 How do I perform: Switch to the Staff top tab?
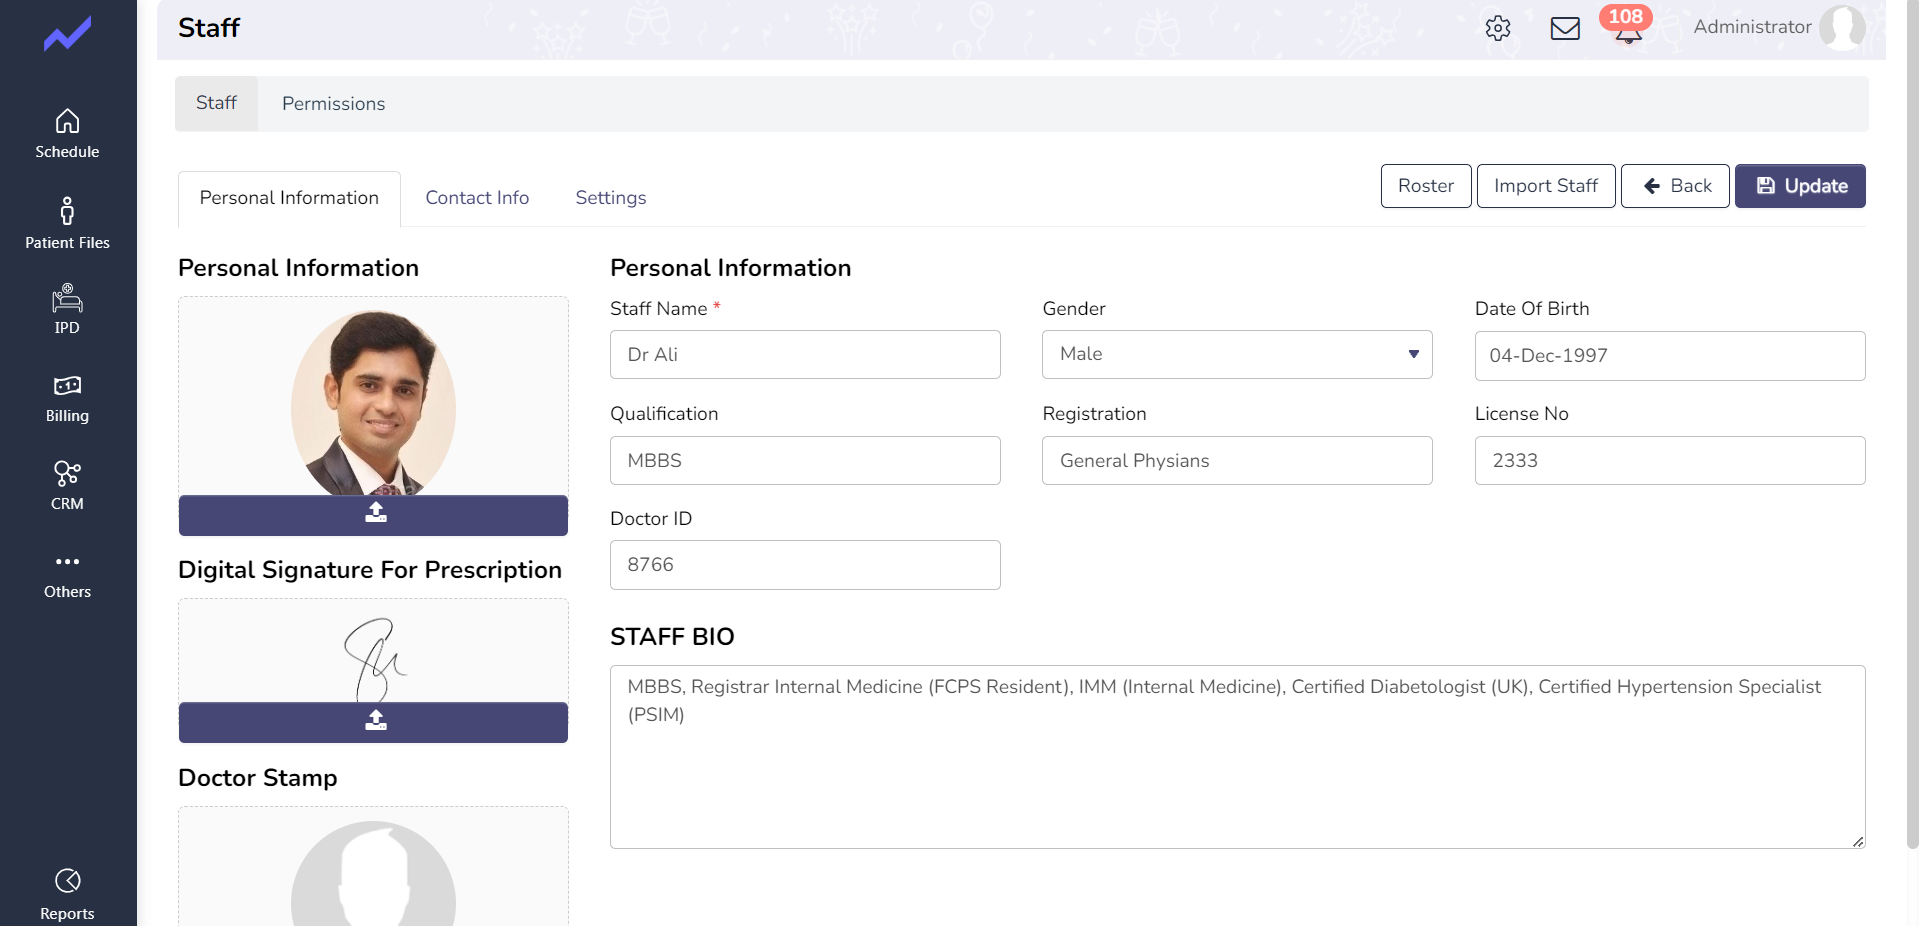pos(216,103)
